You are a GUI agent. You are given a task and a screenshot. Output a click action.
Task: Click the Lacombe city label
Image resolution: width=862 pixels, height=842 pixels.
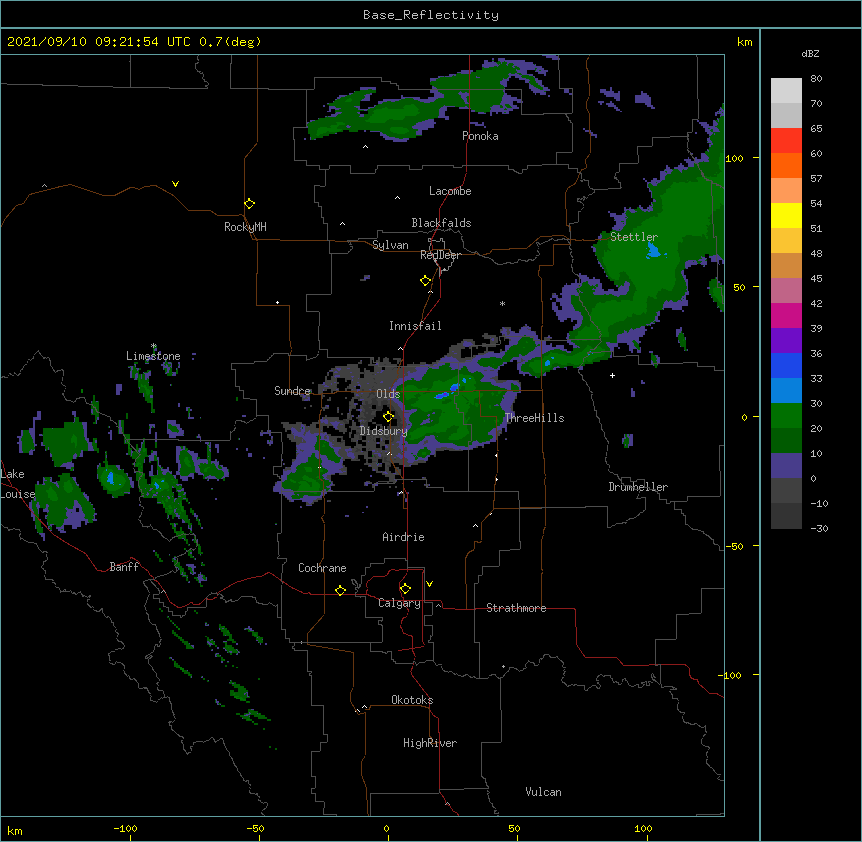tap(450, 191)
